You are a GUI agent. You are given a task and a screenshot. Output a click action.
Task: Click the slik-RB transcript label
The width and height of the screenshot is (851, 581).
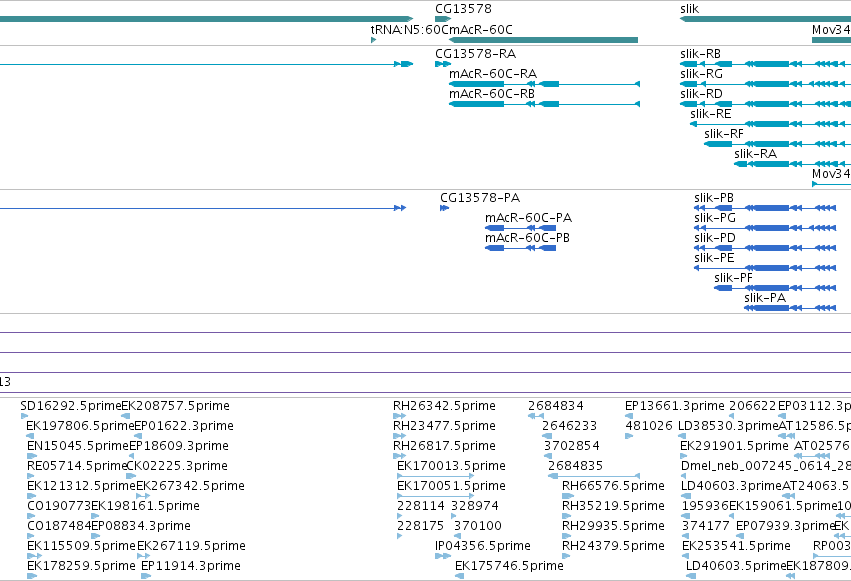pos(700,54)
